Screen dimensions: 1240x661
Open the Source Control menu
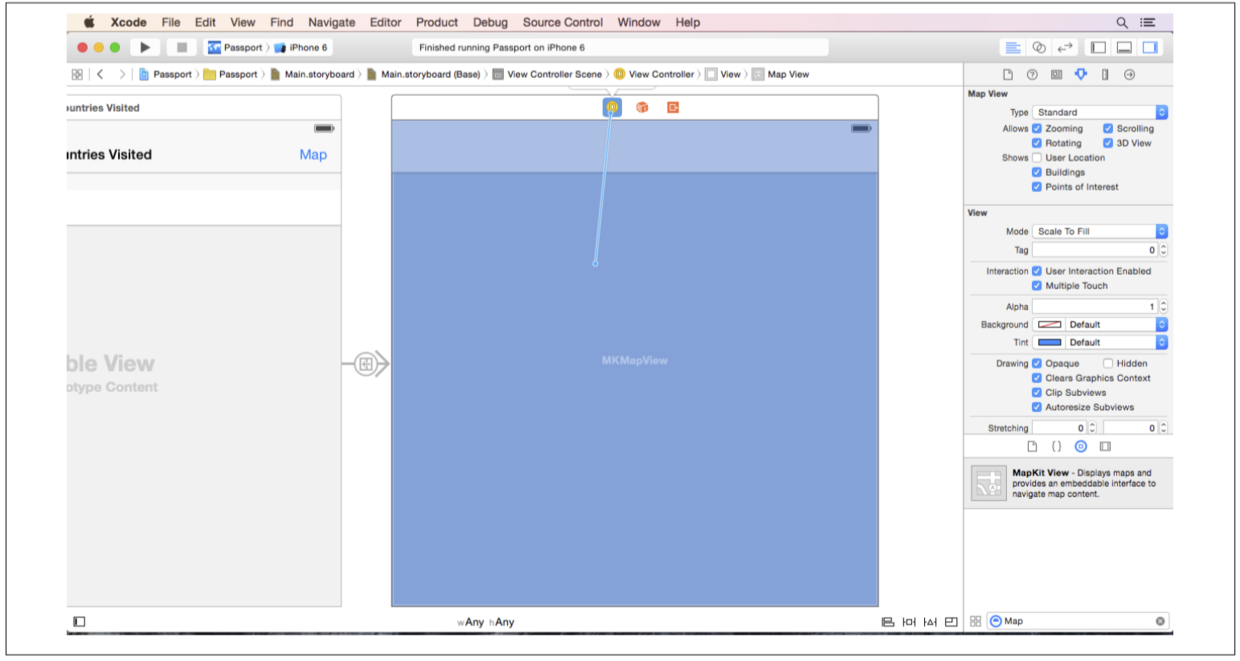[562, 22]
